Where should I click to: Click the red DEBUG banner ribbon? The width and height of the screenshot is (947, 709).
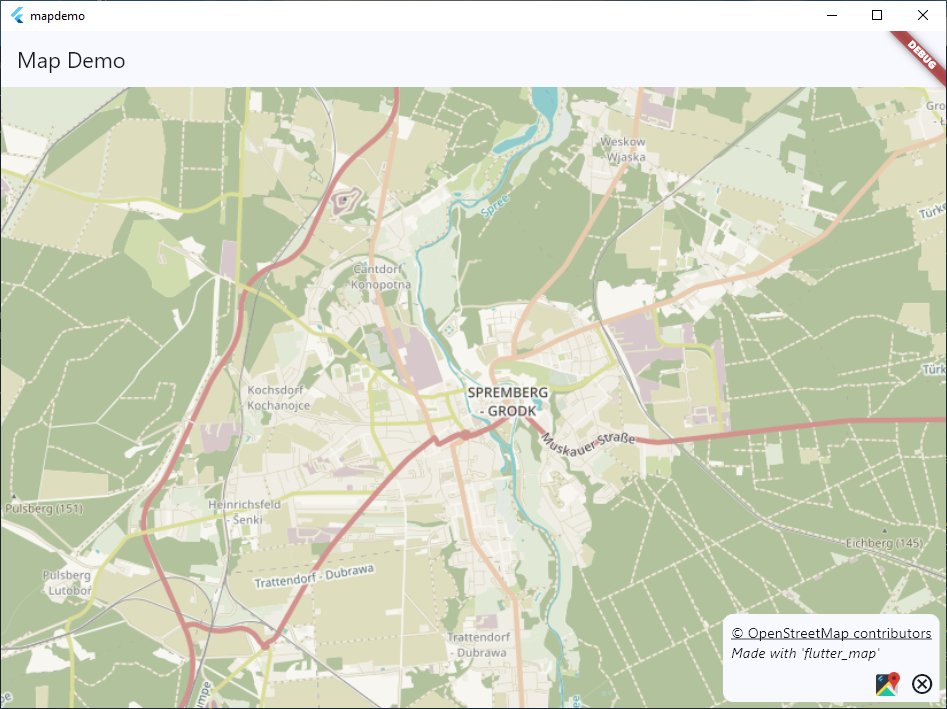click(x=921, y=55)
